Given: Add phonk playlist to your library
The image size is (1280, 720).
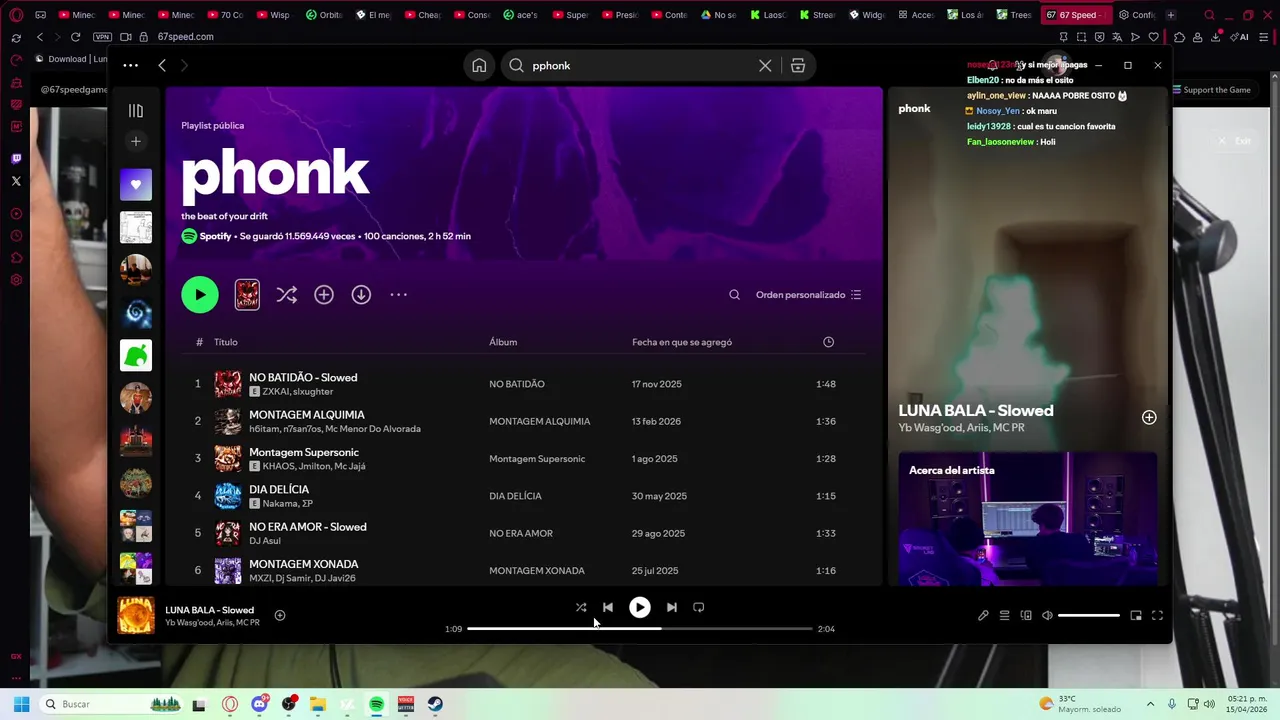Looking at the screenshot, I should pyautogui.click(x=324, y=295).
